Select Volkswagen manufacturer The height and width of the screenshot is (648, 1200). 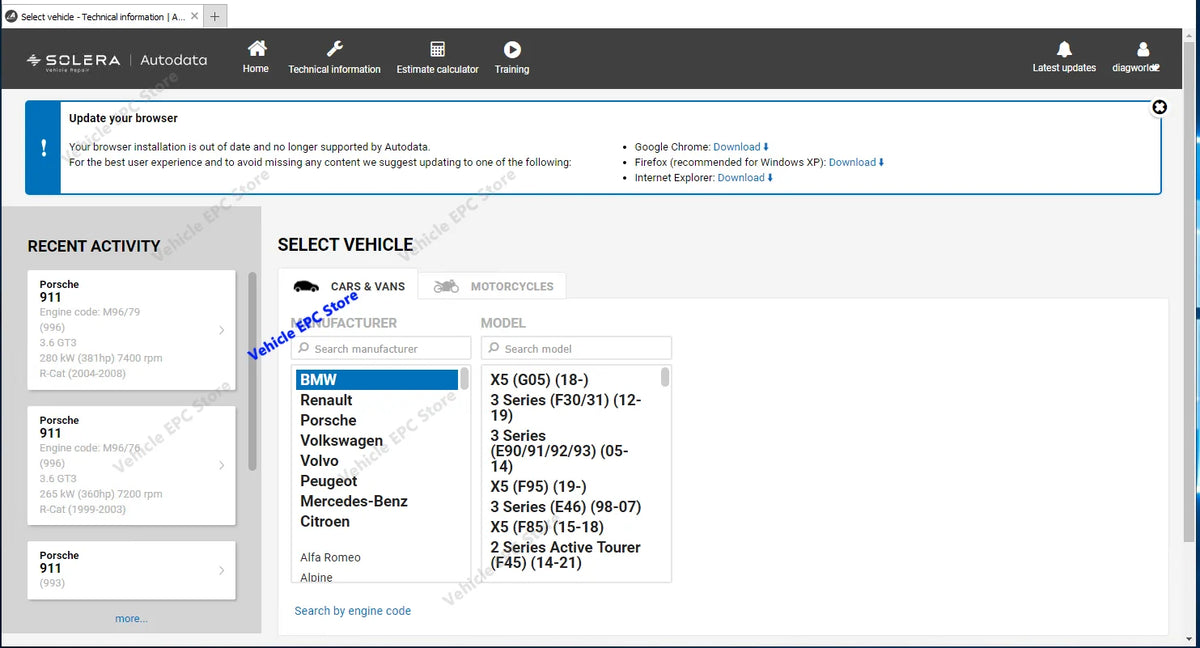(341, 441)
